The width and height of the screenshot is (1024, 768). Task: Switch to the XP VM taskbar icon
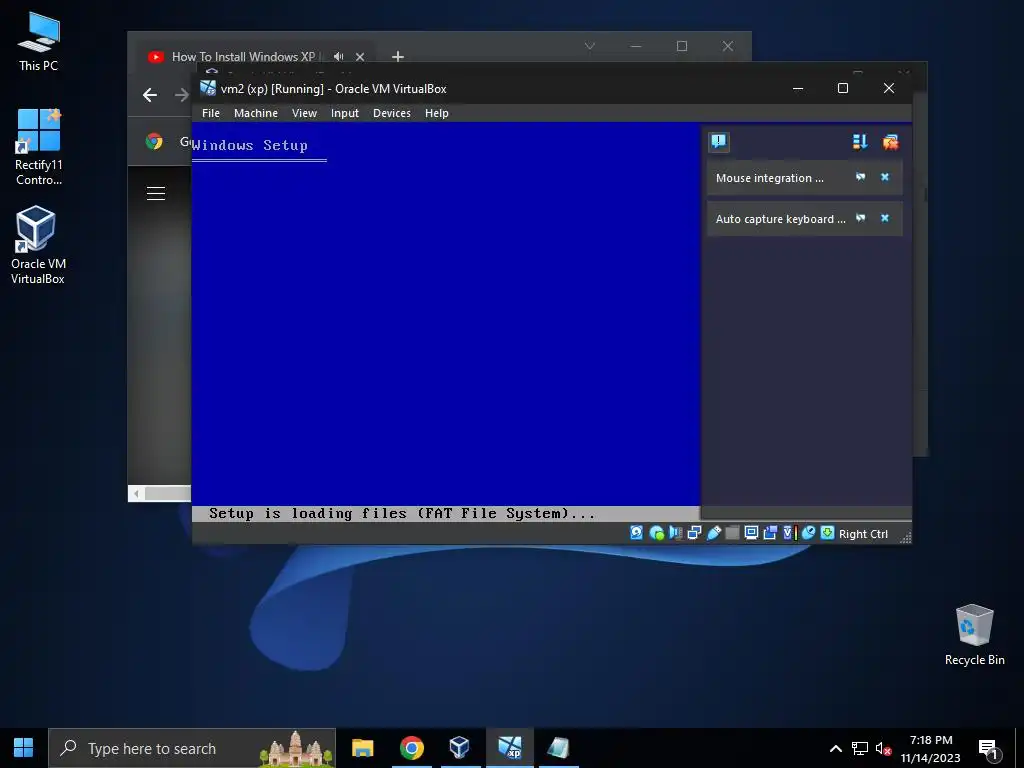pyautogui.click(x=509, y=748)
